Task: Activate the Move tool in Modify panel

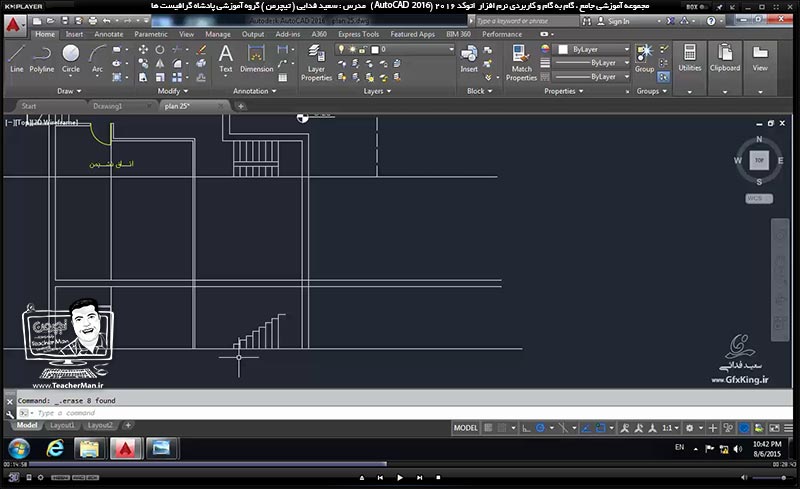Action: click(x=143, y=50)
